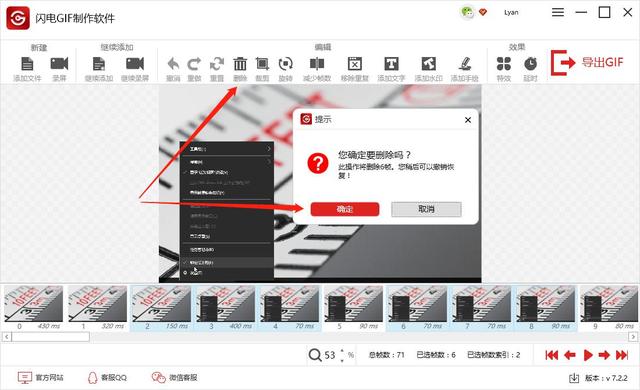Open the 延时 delay clock tool
The image size is (640, 390).
click(x=530, y=64)
